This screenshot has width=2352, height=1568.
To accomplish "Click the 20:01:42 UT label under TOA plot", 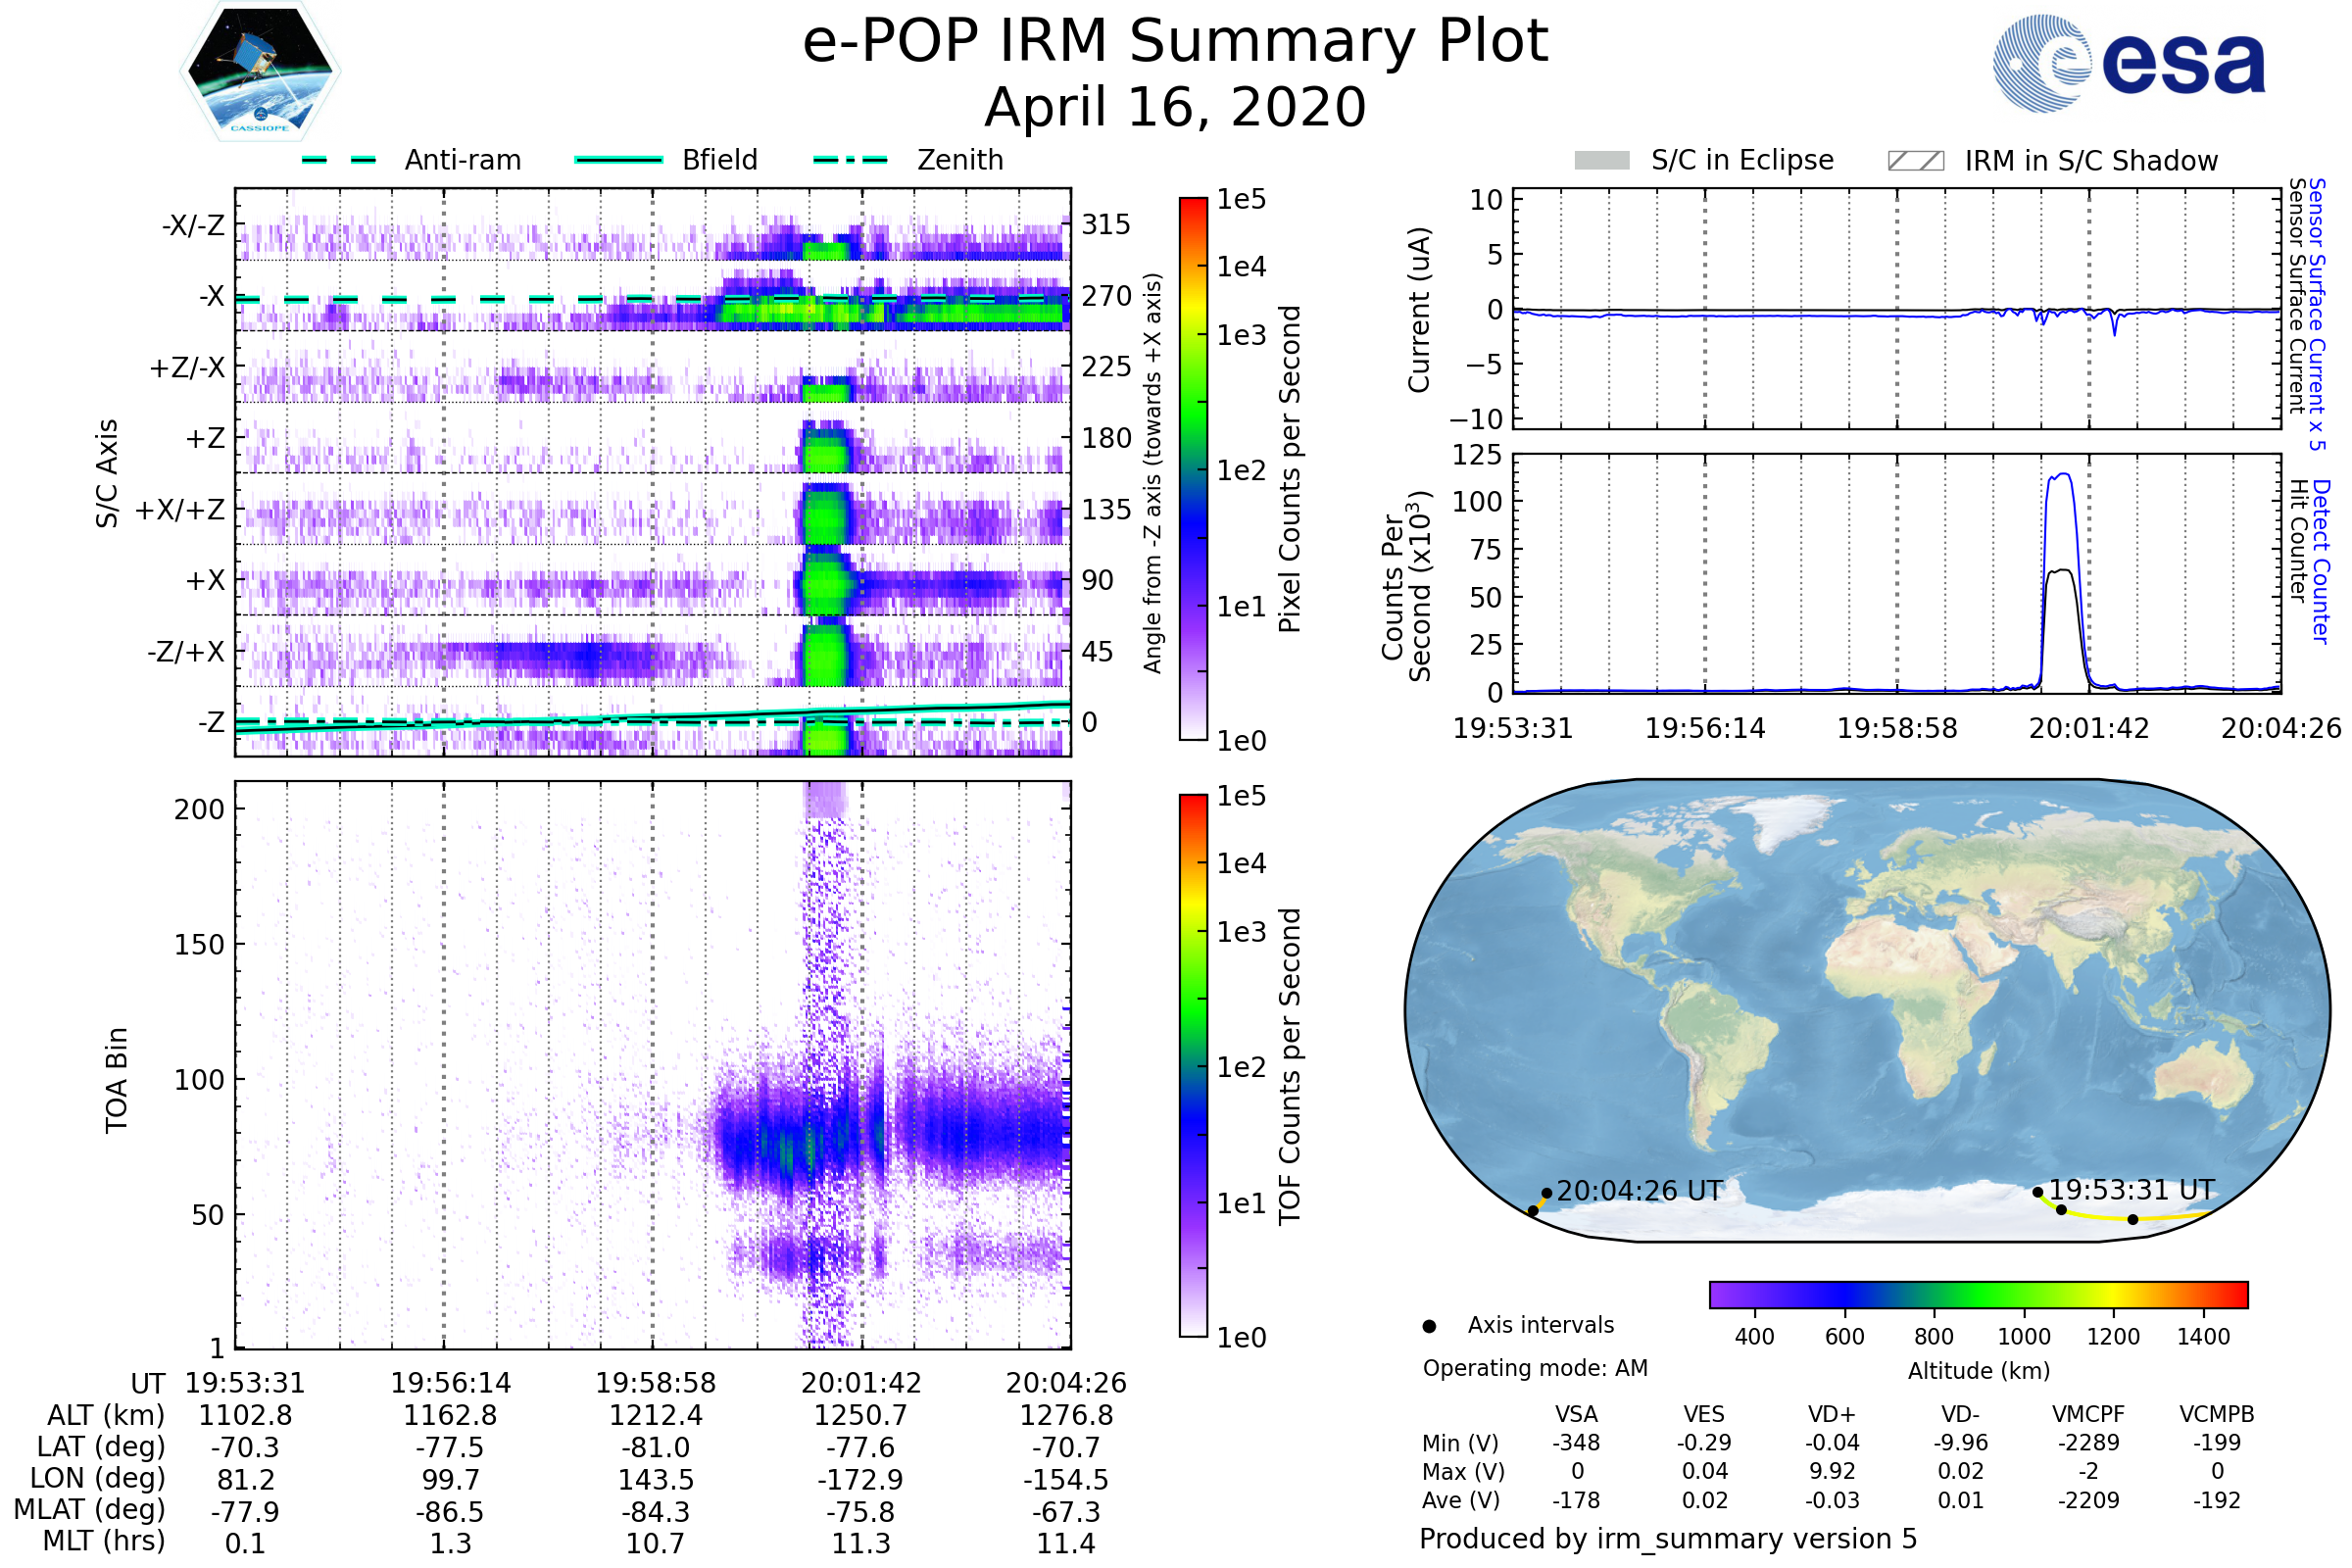I will (x=860, y=1383).
